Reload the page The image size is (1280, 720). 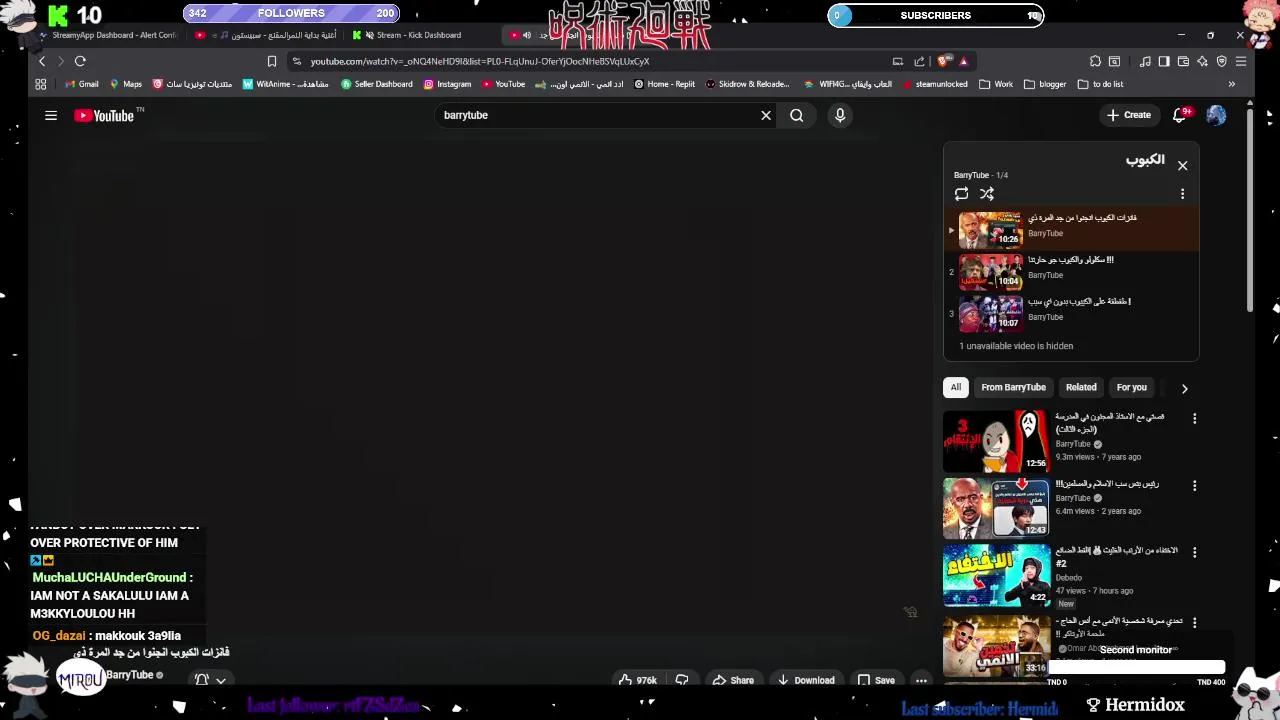[x=80, y=61]
